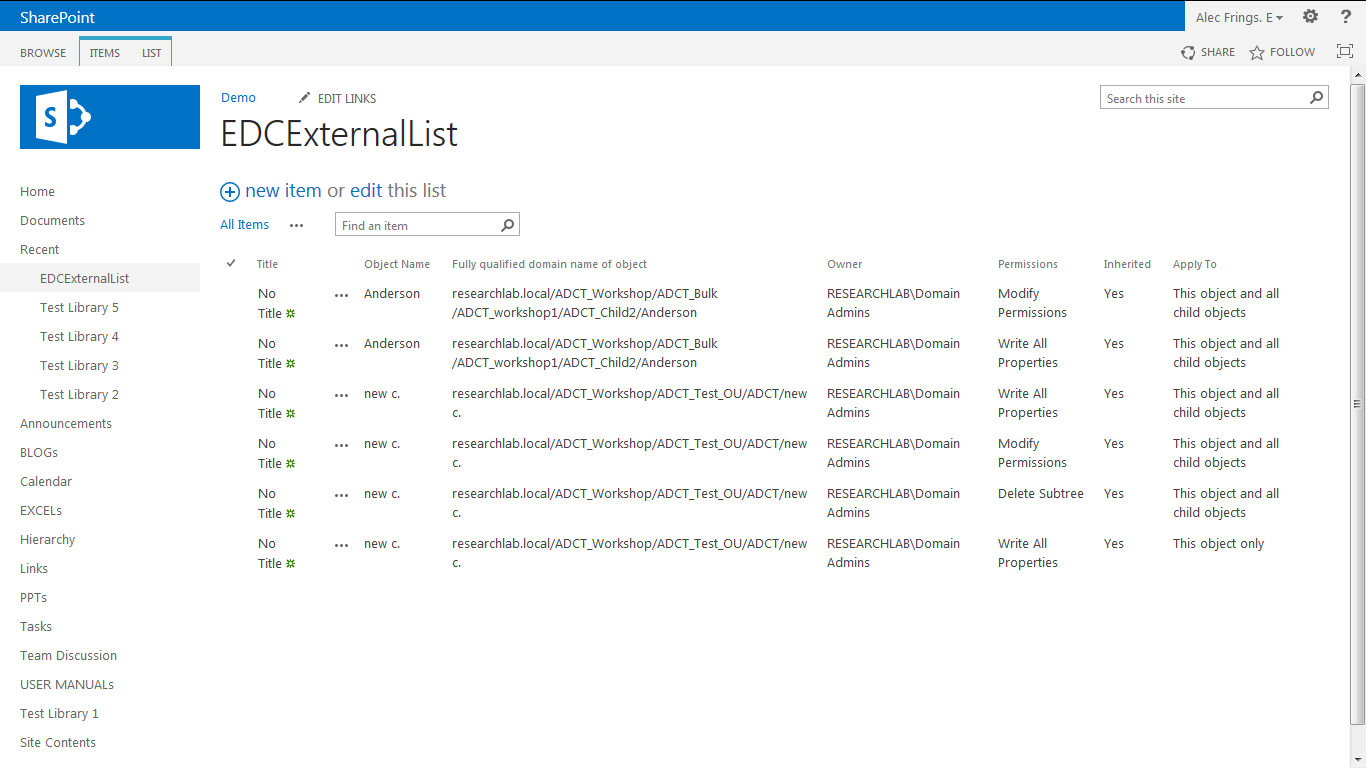Switch to the ITEMS ribbon tab

click(105, 53)
